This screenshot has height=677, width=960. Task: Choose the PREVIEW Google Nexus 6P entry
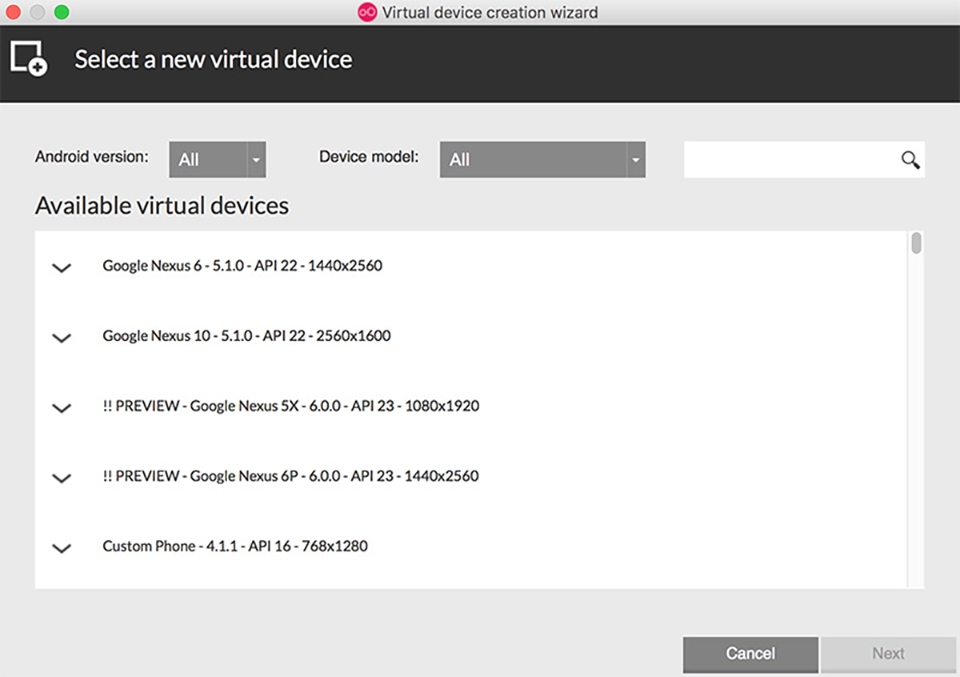coord(290,476)
